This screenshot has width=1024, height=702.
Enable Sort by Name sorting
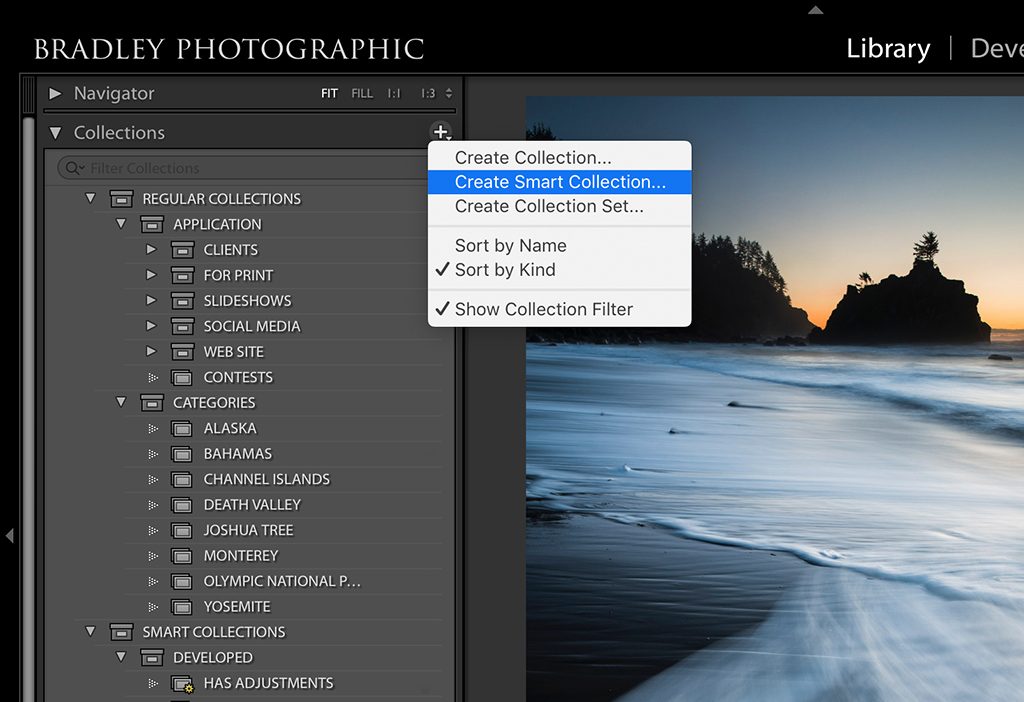tap(510, 245)
